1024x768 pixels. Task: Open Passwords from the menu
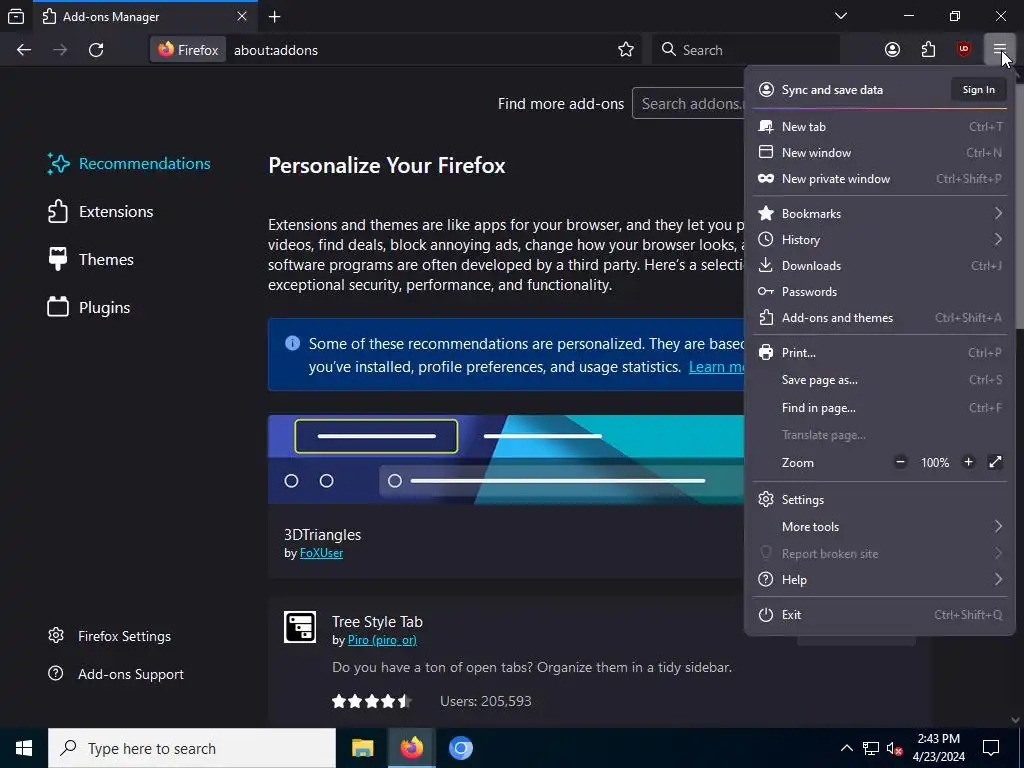click(880, 292)
